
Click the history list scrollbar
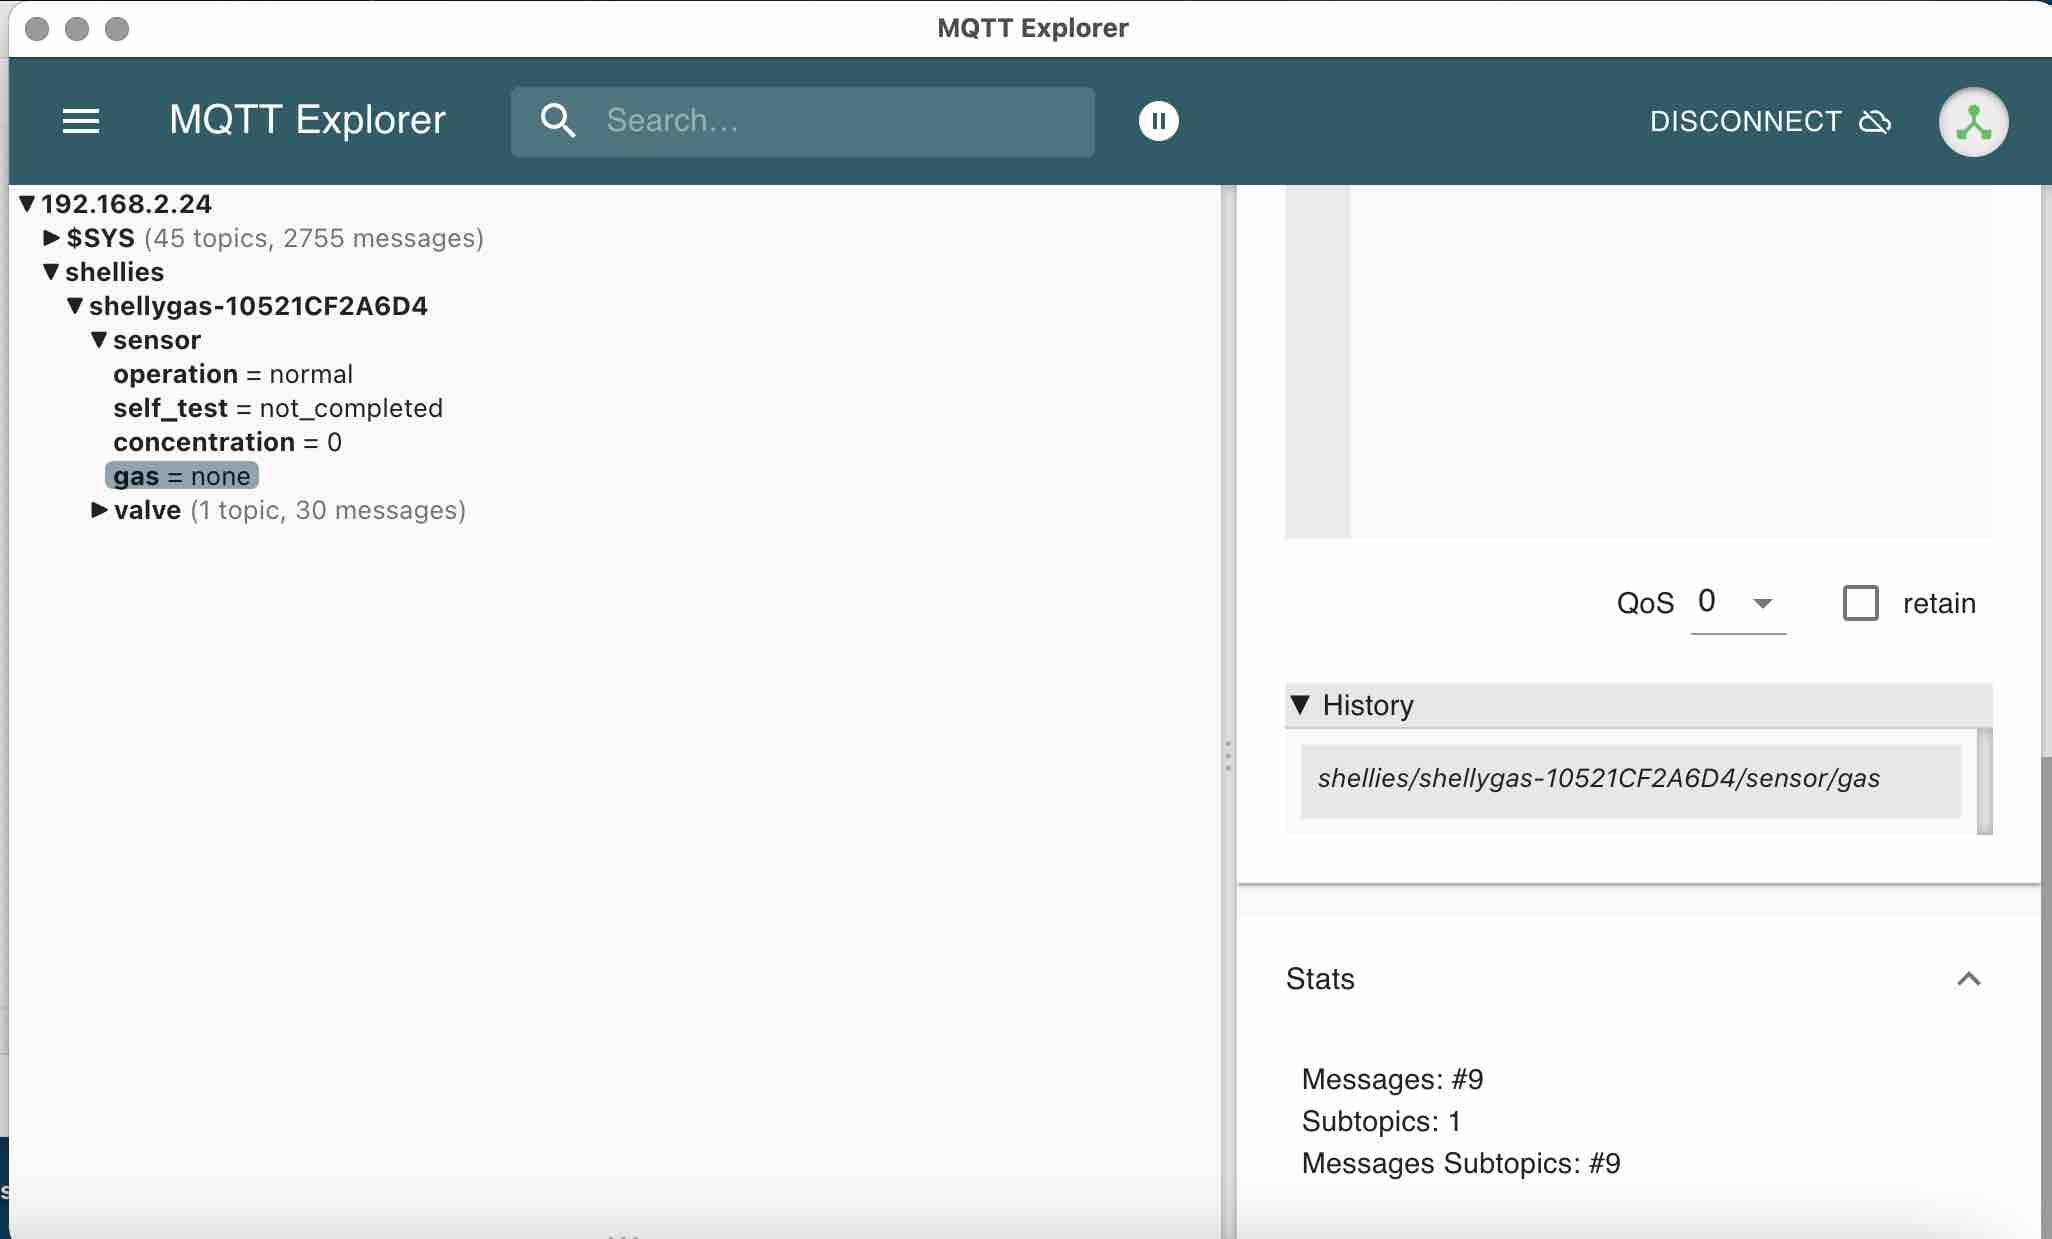[x=1985, y=781]
